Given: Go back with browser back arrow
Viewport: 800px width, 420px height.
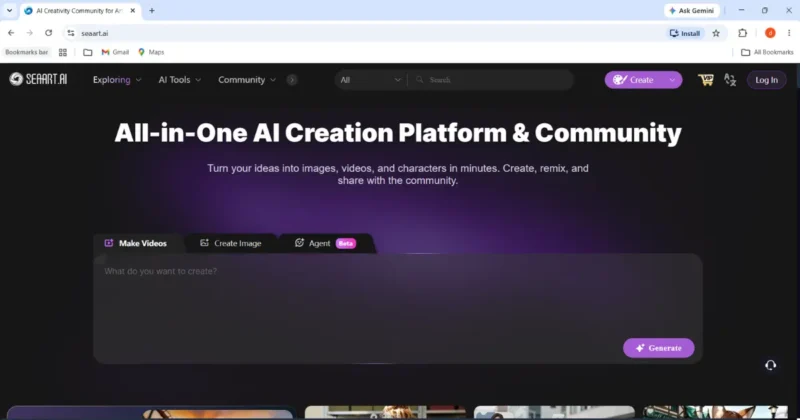Looking at the screenshot, I should [x=11, y=33].
